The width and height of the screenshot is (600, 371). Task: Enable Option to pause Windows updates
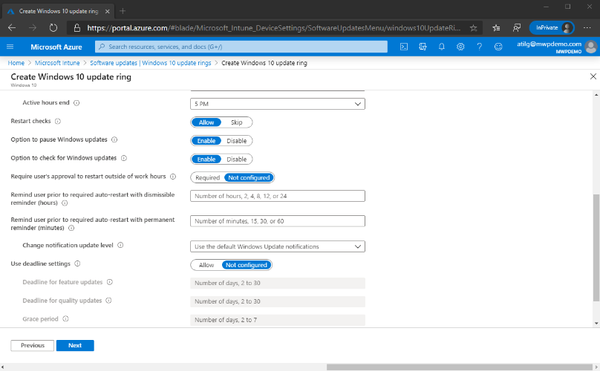(x=206, y=141)
